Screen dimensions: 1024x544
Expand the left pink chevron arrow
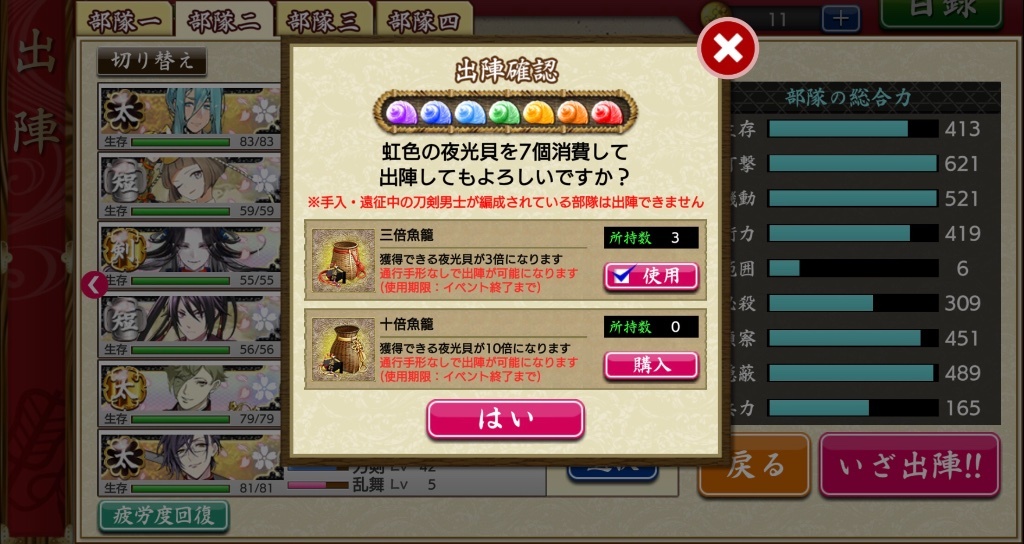[95, 285]
